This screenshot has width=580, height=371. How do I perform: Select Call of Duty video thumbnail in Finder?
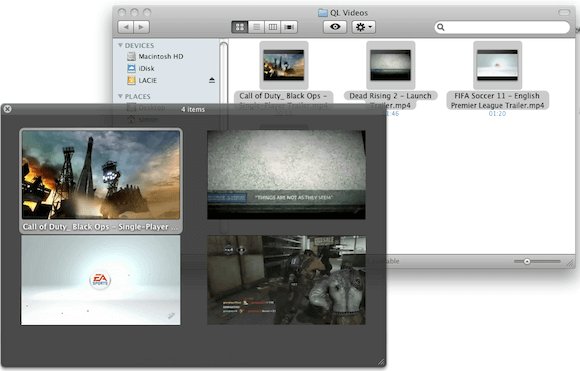pos(284,65)
